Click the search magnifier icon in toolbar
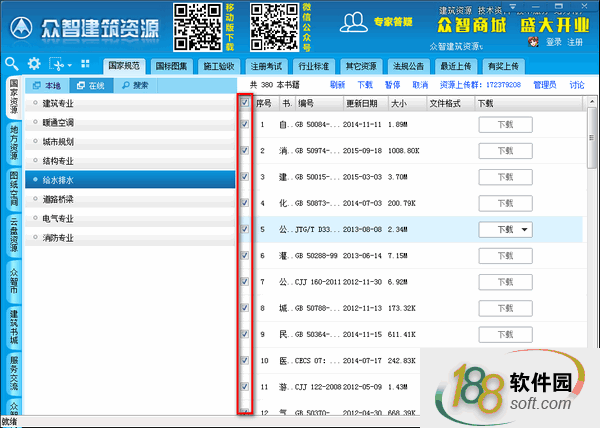Screen dimensions: 600x428 coord(11,64)
